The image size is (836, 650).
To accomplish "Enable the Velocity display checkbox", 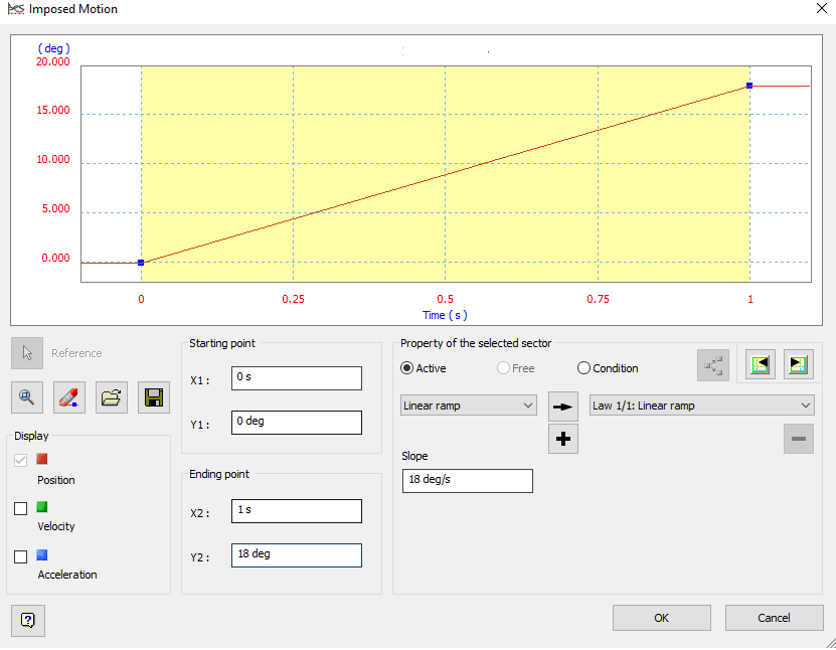I will coord(20,508).
